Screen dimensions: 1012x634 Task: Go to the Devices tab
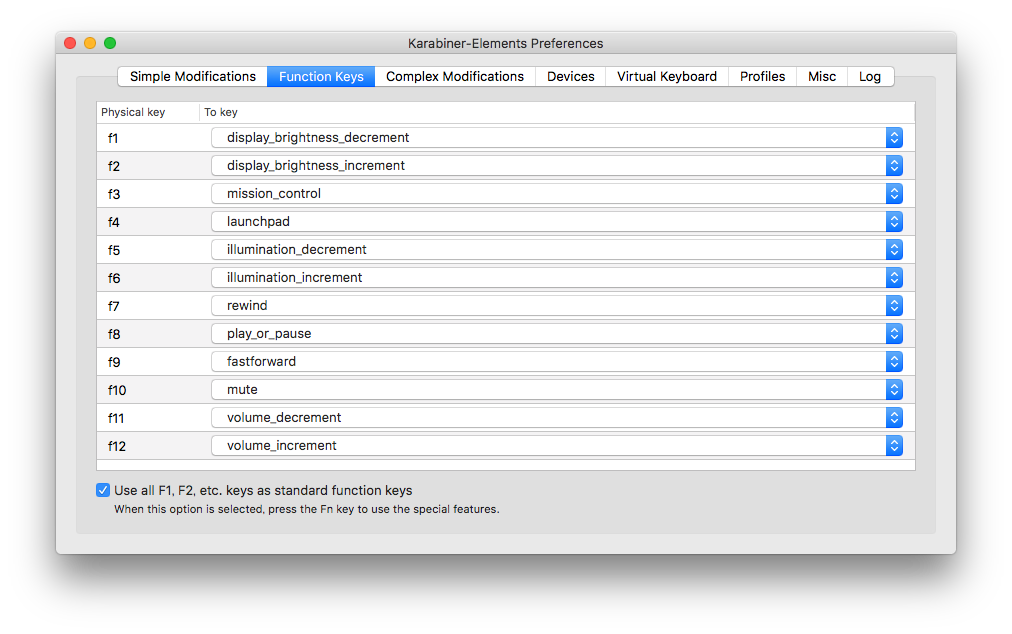tap(571, 76)
